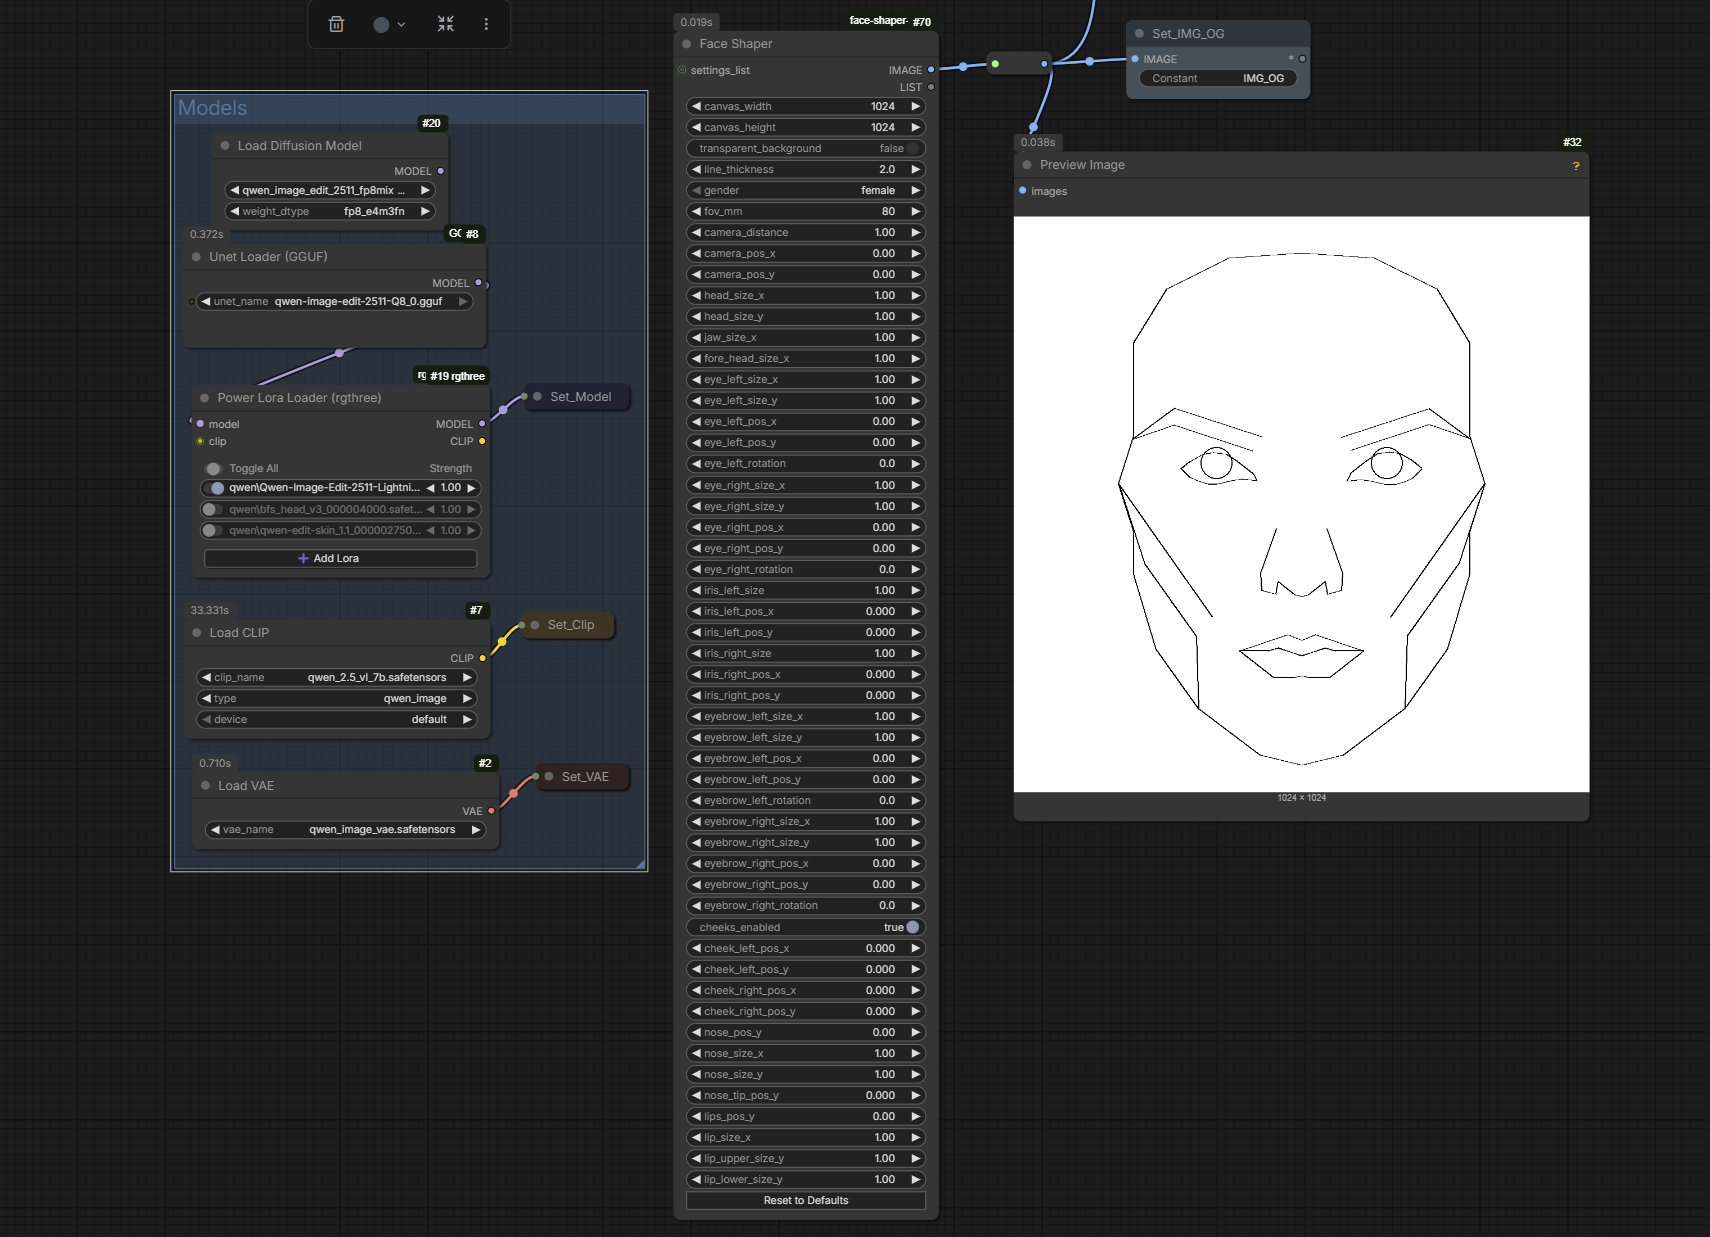Image resolution: width=1710 pixels, height=1237 pixels.
Task: Switch the Toggle All lora switch
Action: [x=213, y=468]
